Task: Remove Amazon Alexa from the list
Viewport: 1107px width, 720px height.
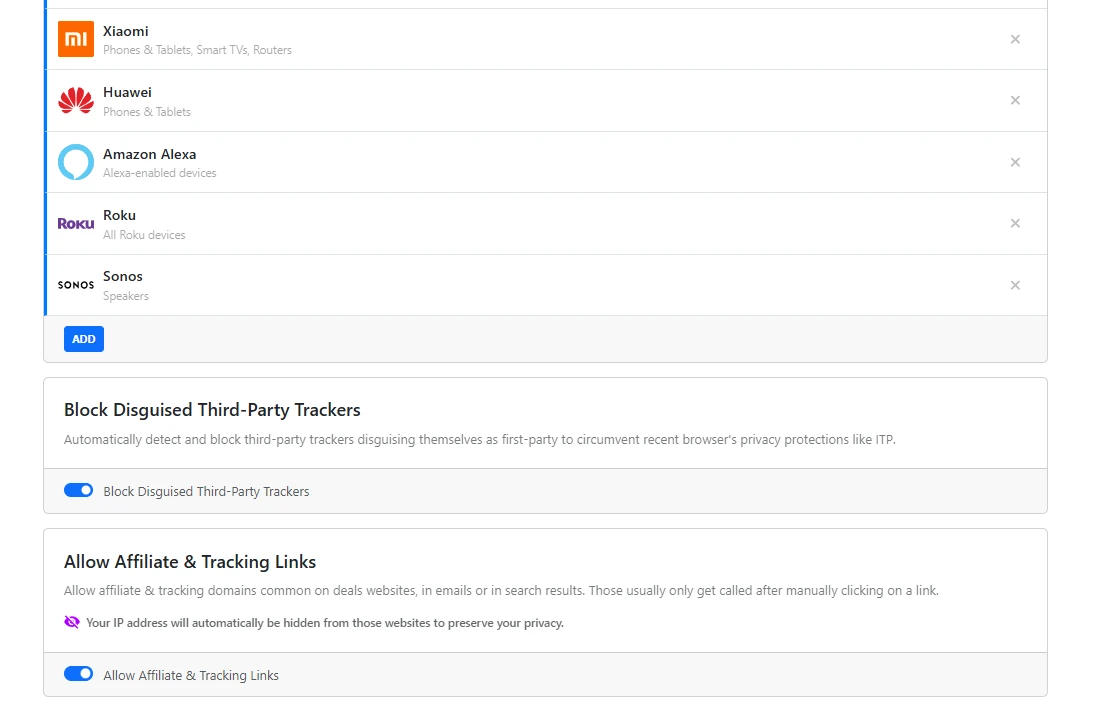Action: (x=1015, y=162)
